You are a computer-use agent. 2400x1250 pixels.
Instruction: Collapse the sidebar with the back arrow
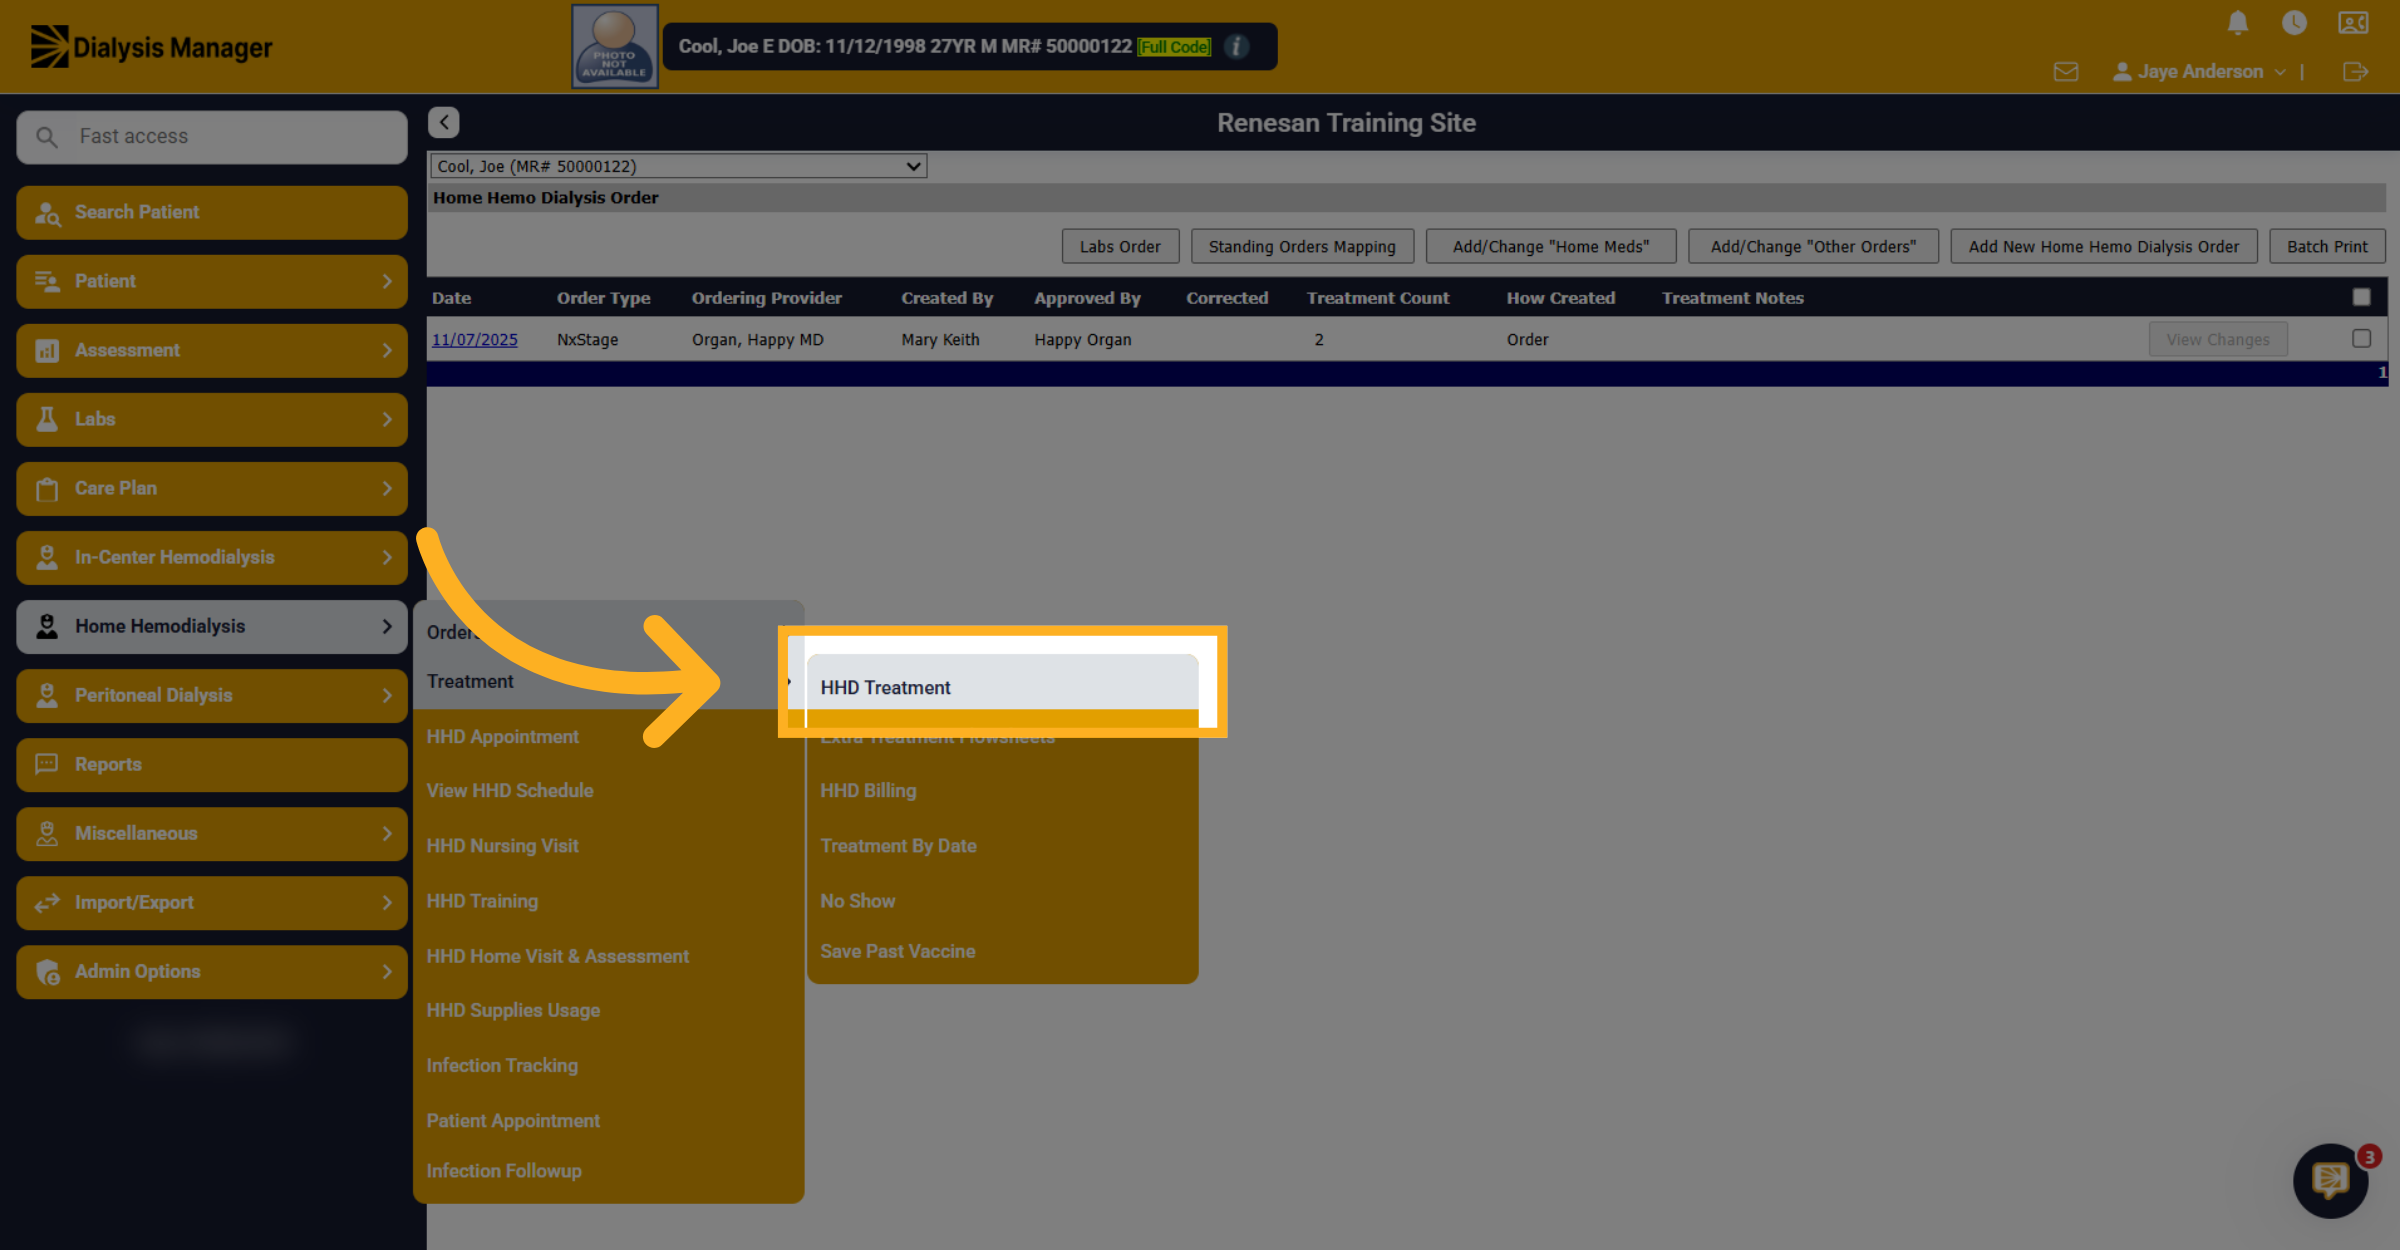click(444, 122)
